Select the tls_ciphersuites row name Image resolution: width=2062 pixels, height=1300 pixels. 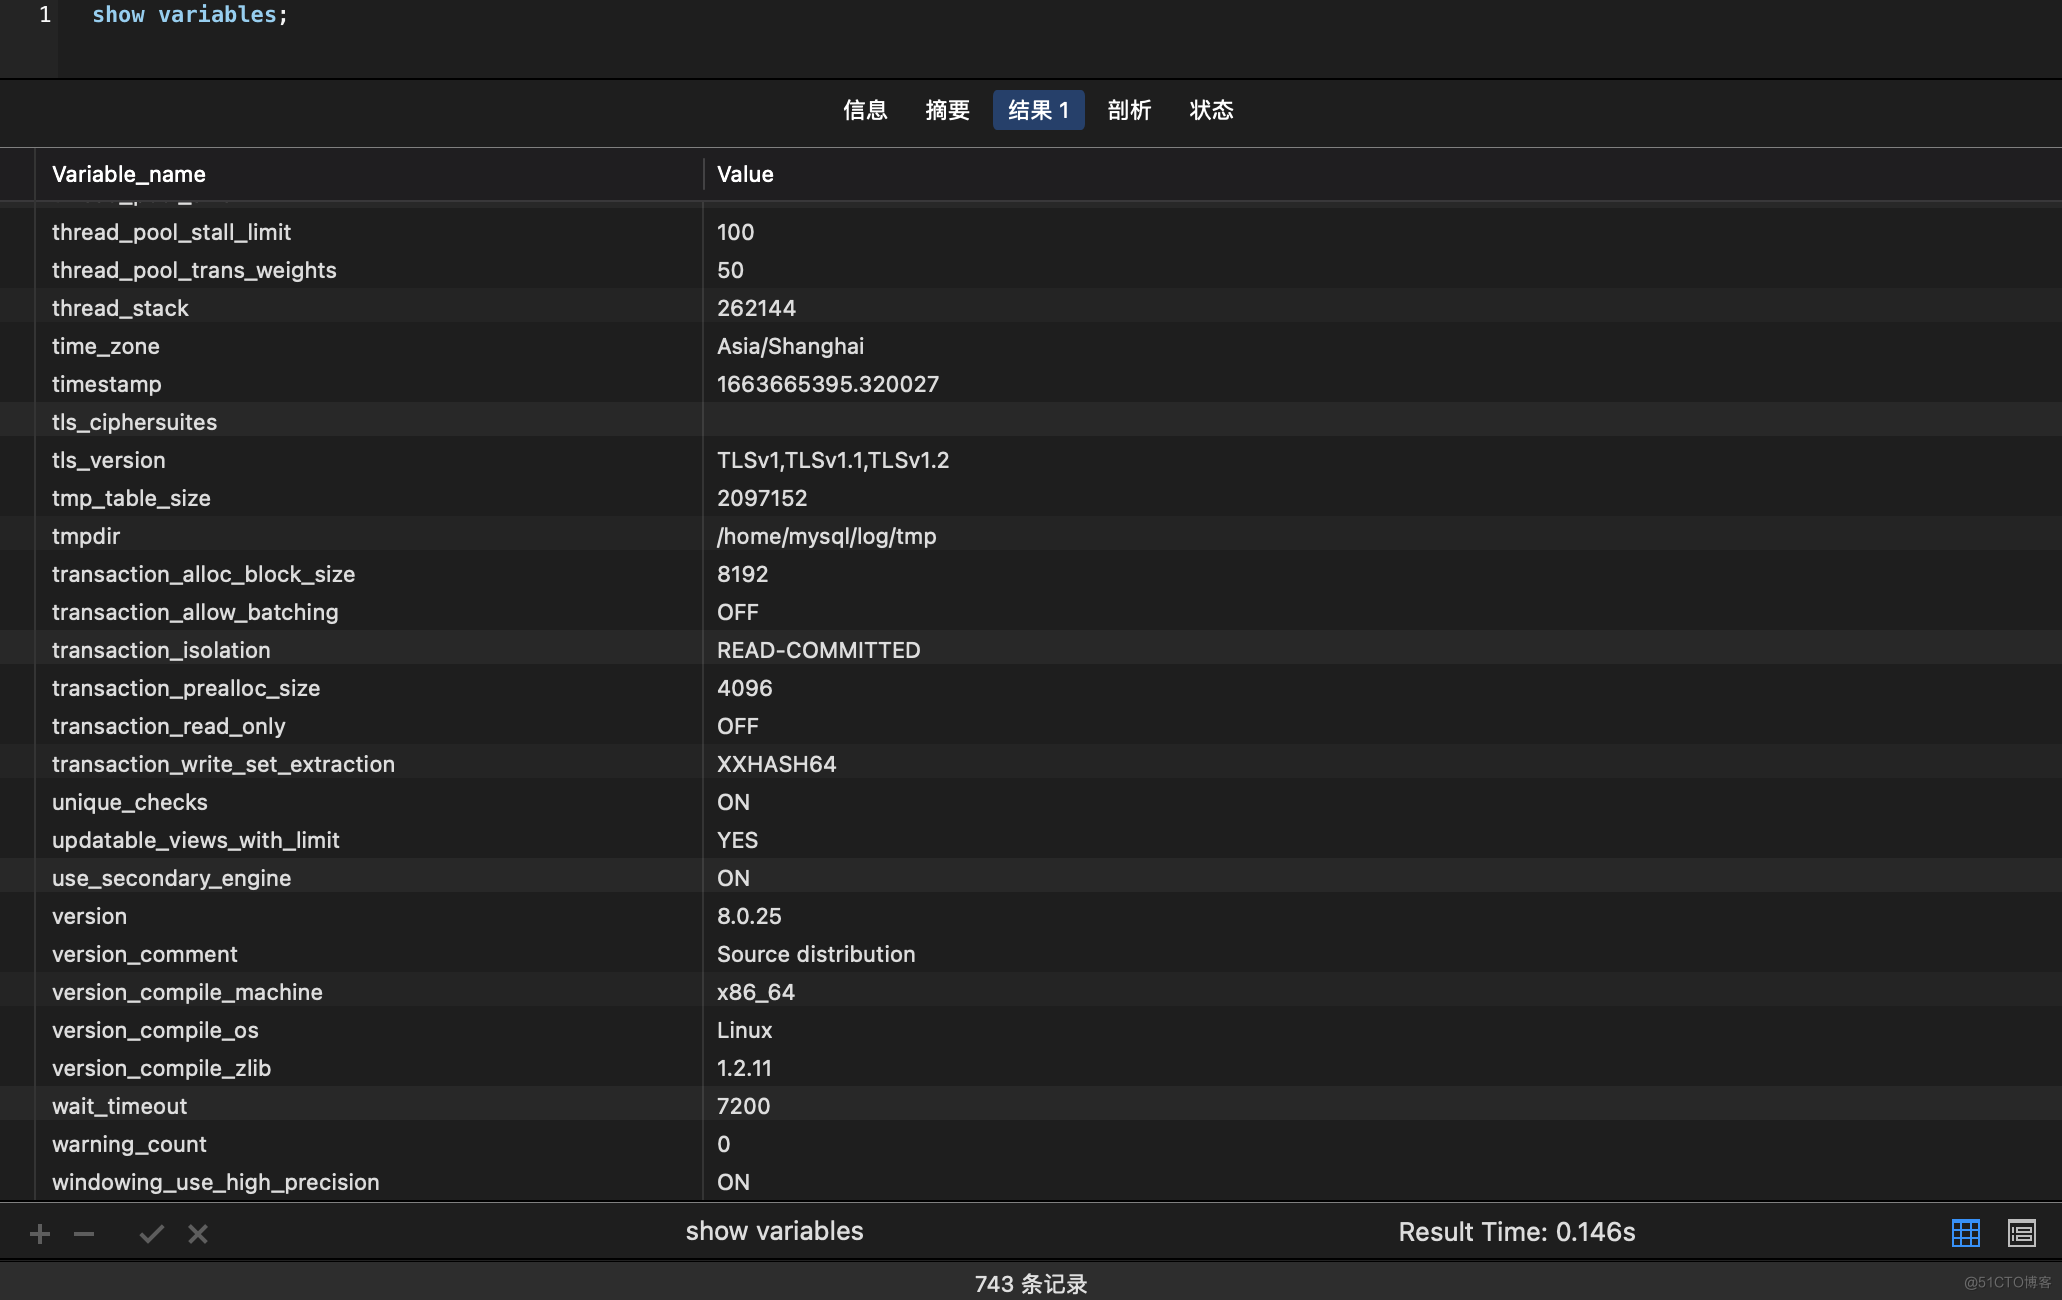[134, 422]
